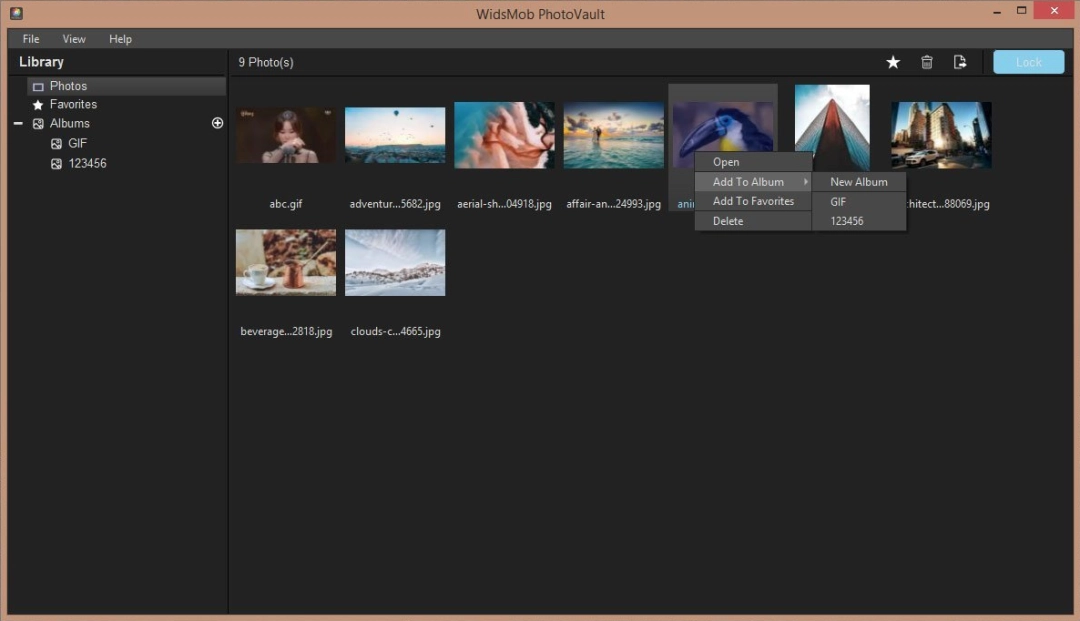
Task: Create new album with plus icon
Action: tap(217, 122)
